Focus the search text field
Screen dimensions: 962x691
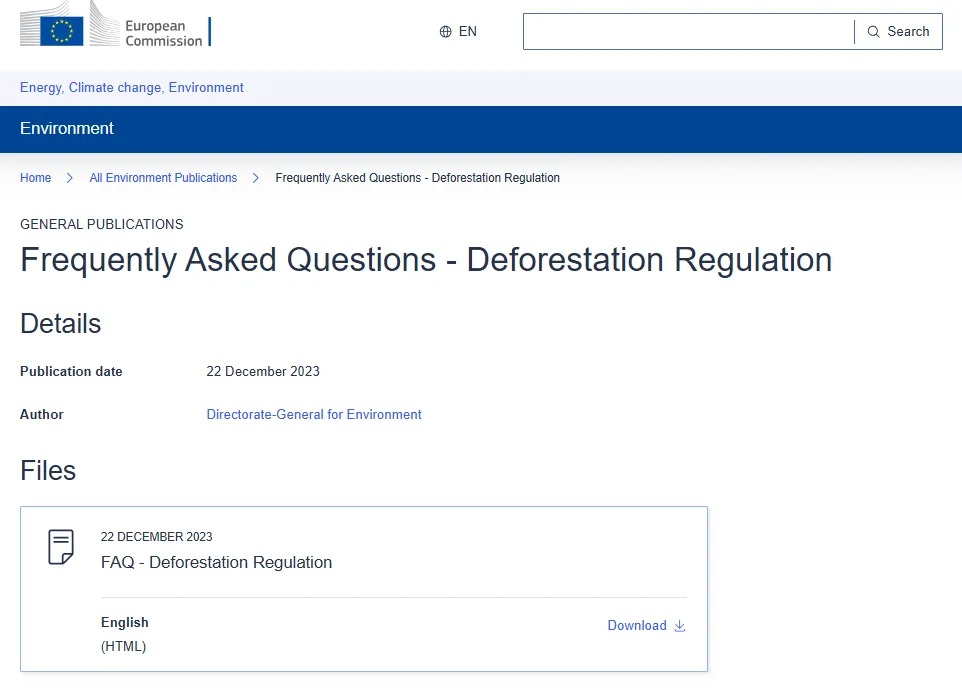[688, 32]
